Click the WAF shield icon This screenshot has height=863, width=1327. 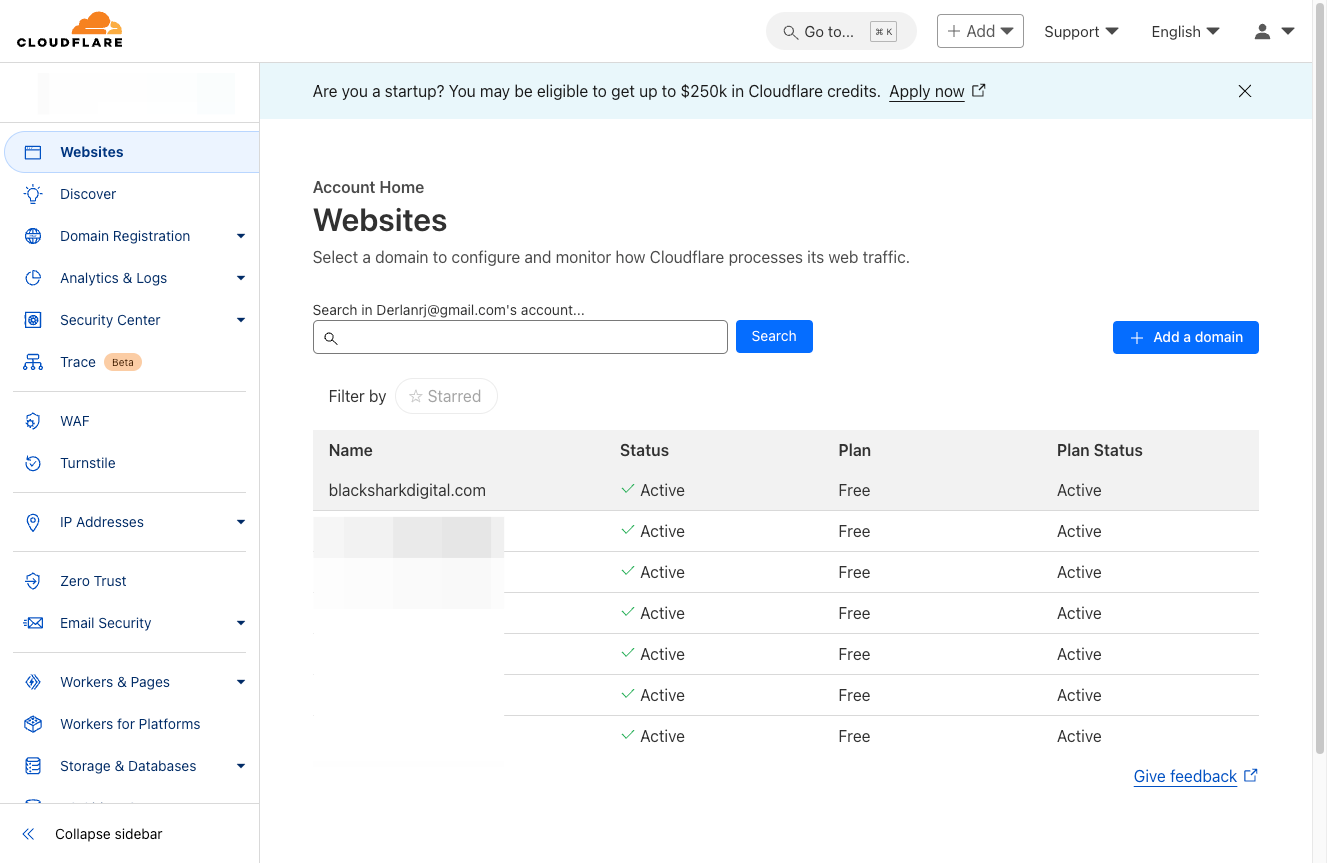[33, 421]
